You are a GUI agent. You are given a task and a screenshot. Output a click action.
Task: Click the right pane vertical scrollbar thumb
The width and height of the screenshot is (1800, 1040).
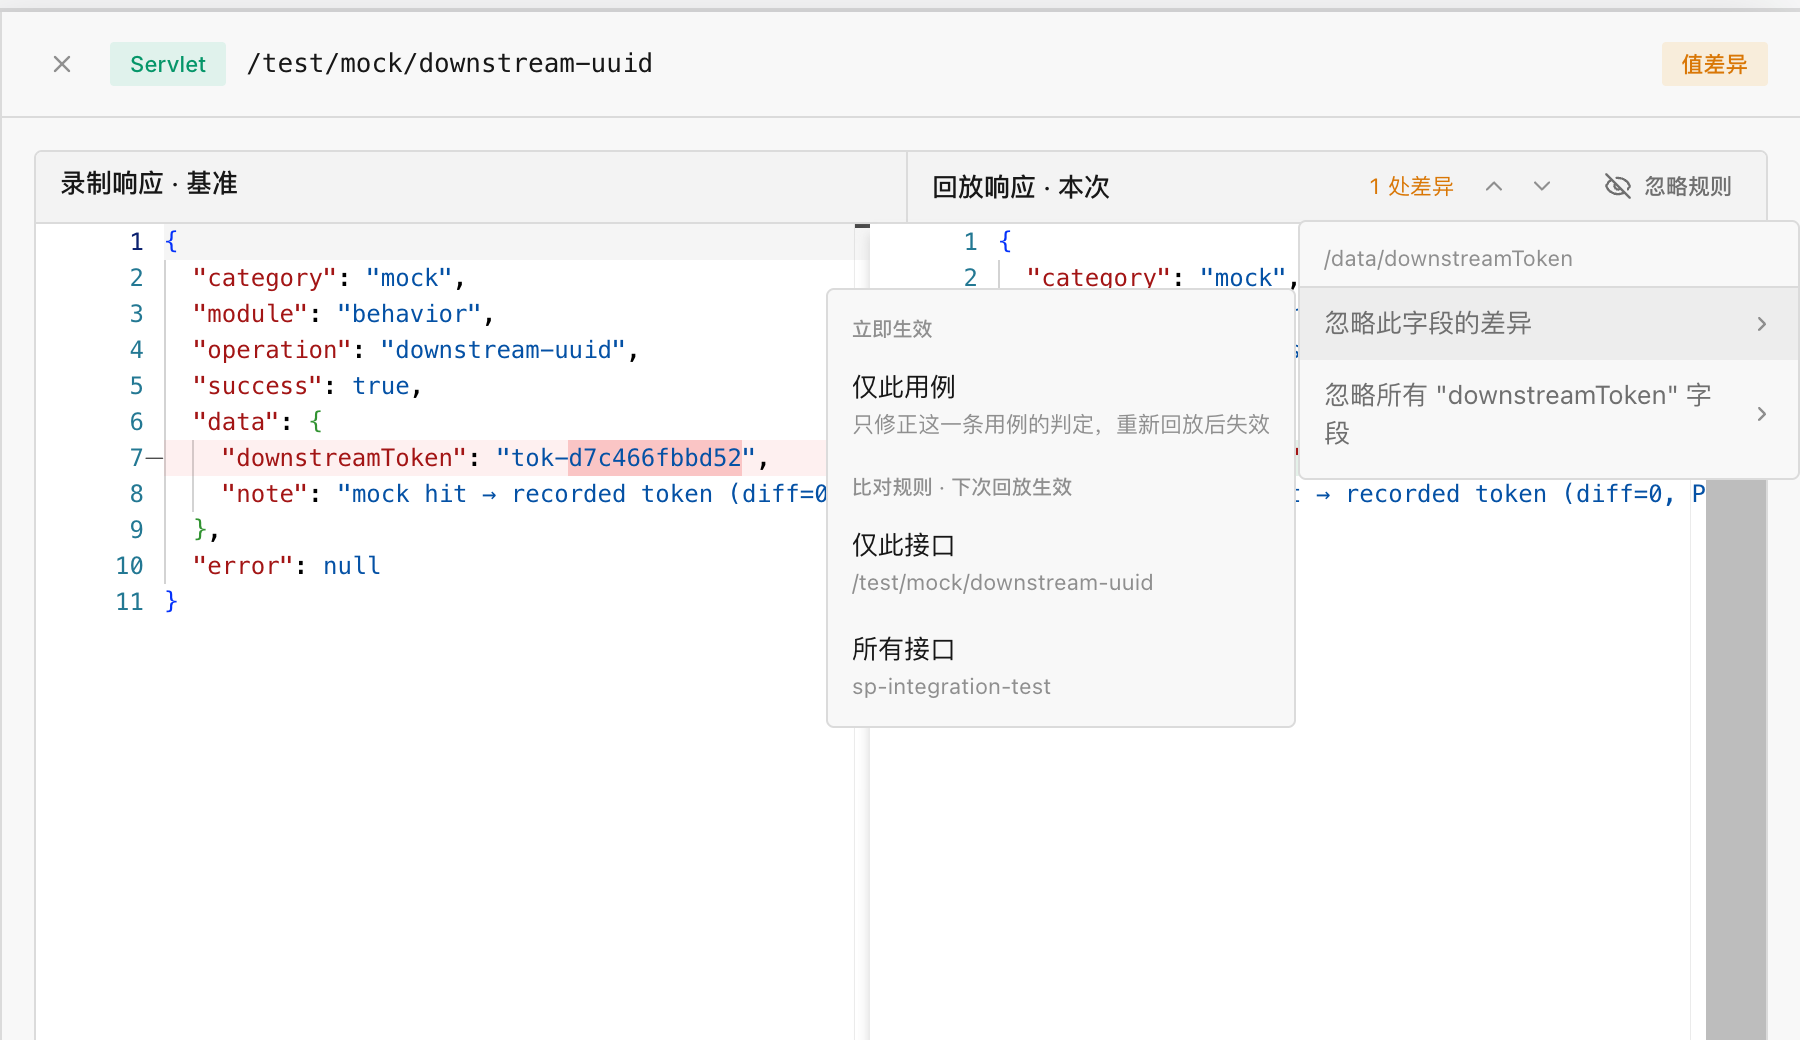pos(1736,760)
